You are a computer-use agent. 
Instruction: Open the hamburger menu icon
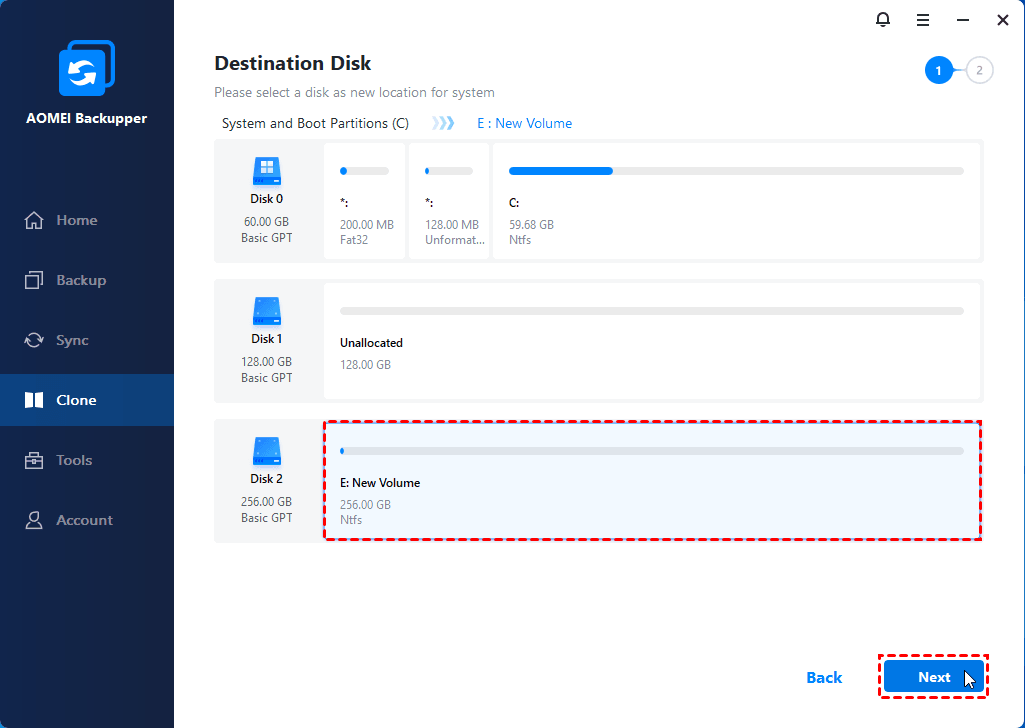coord(922,20)
